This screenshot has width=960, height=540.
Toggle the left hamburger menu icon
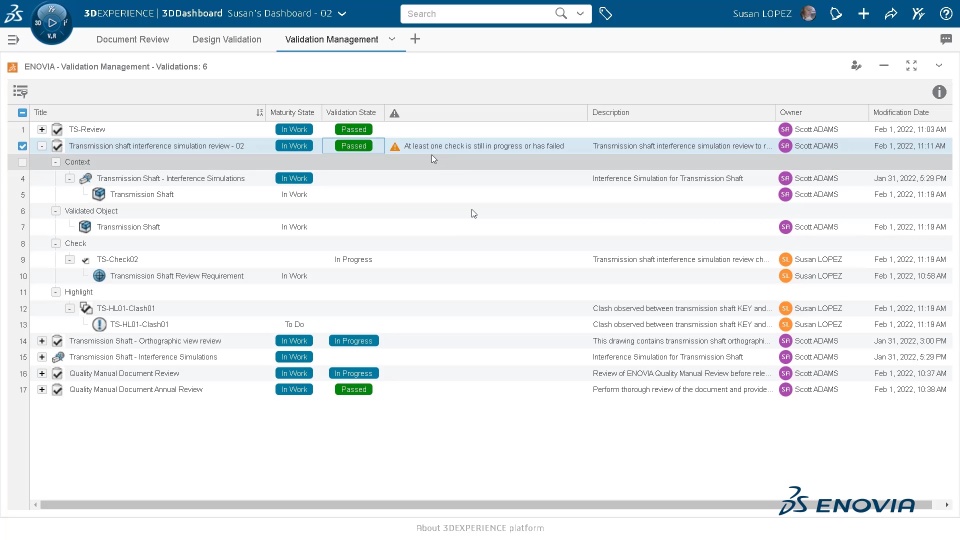13,40
